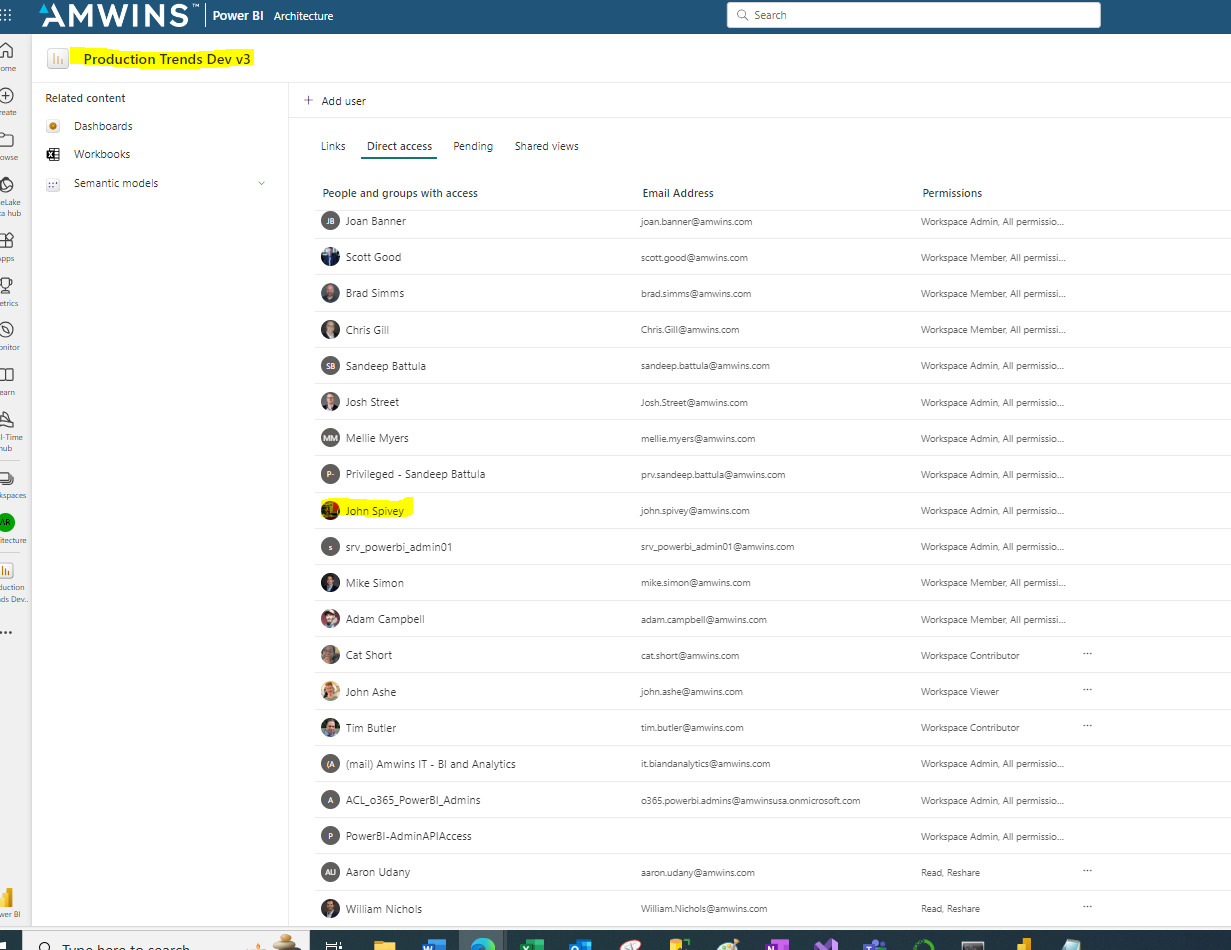Open the app launcher waffle icon
This screenshot has width=1231, height=950.
point(6,16)
